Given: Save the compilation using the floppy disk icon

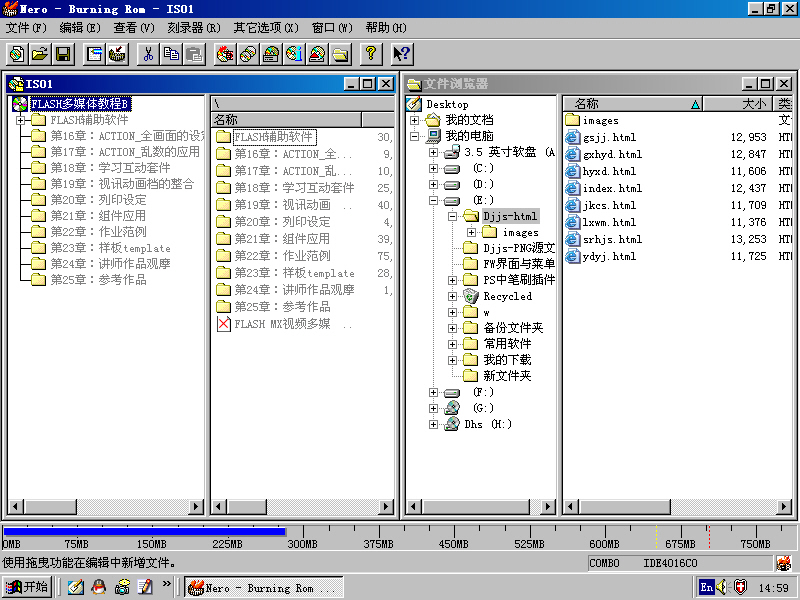Looking at the screenshot, I should [x=63, y=54].
